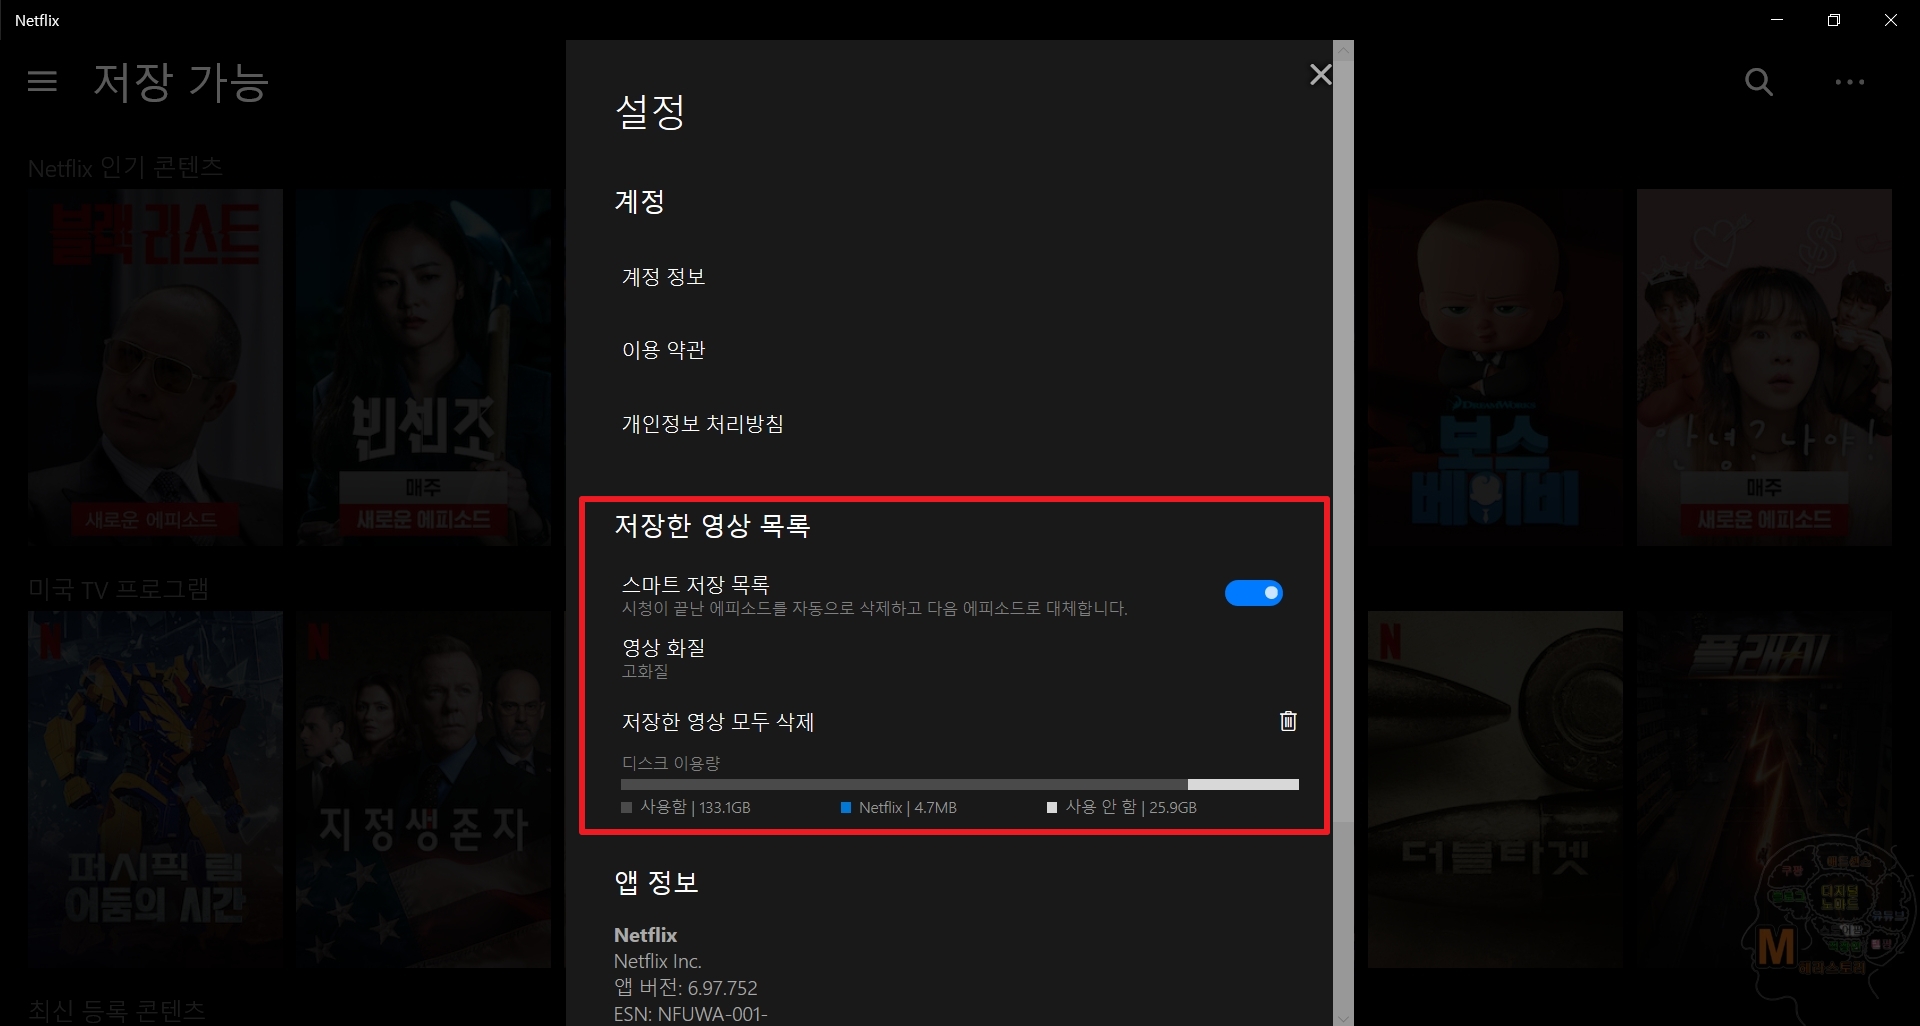Click the search magnifier icon
Screen dimensions: 1920x1026
pos(1759,82)
